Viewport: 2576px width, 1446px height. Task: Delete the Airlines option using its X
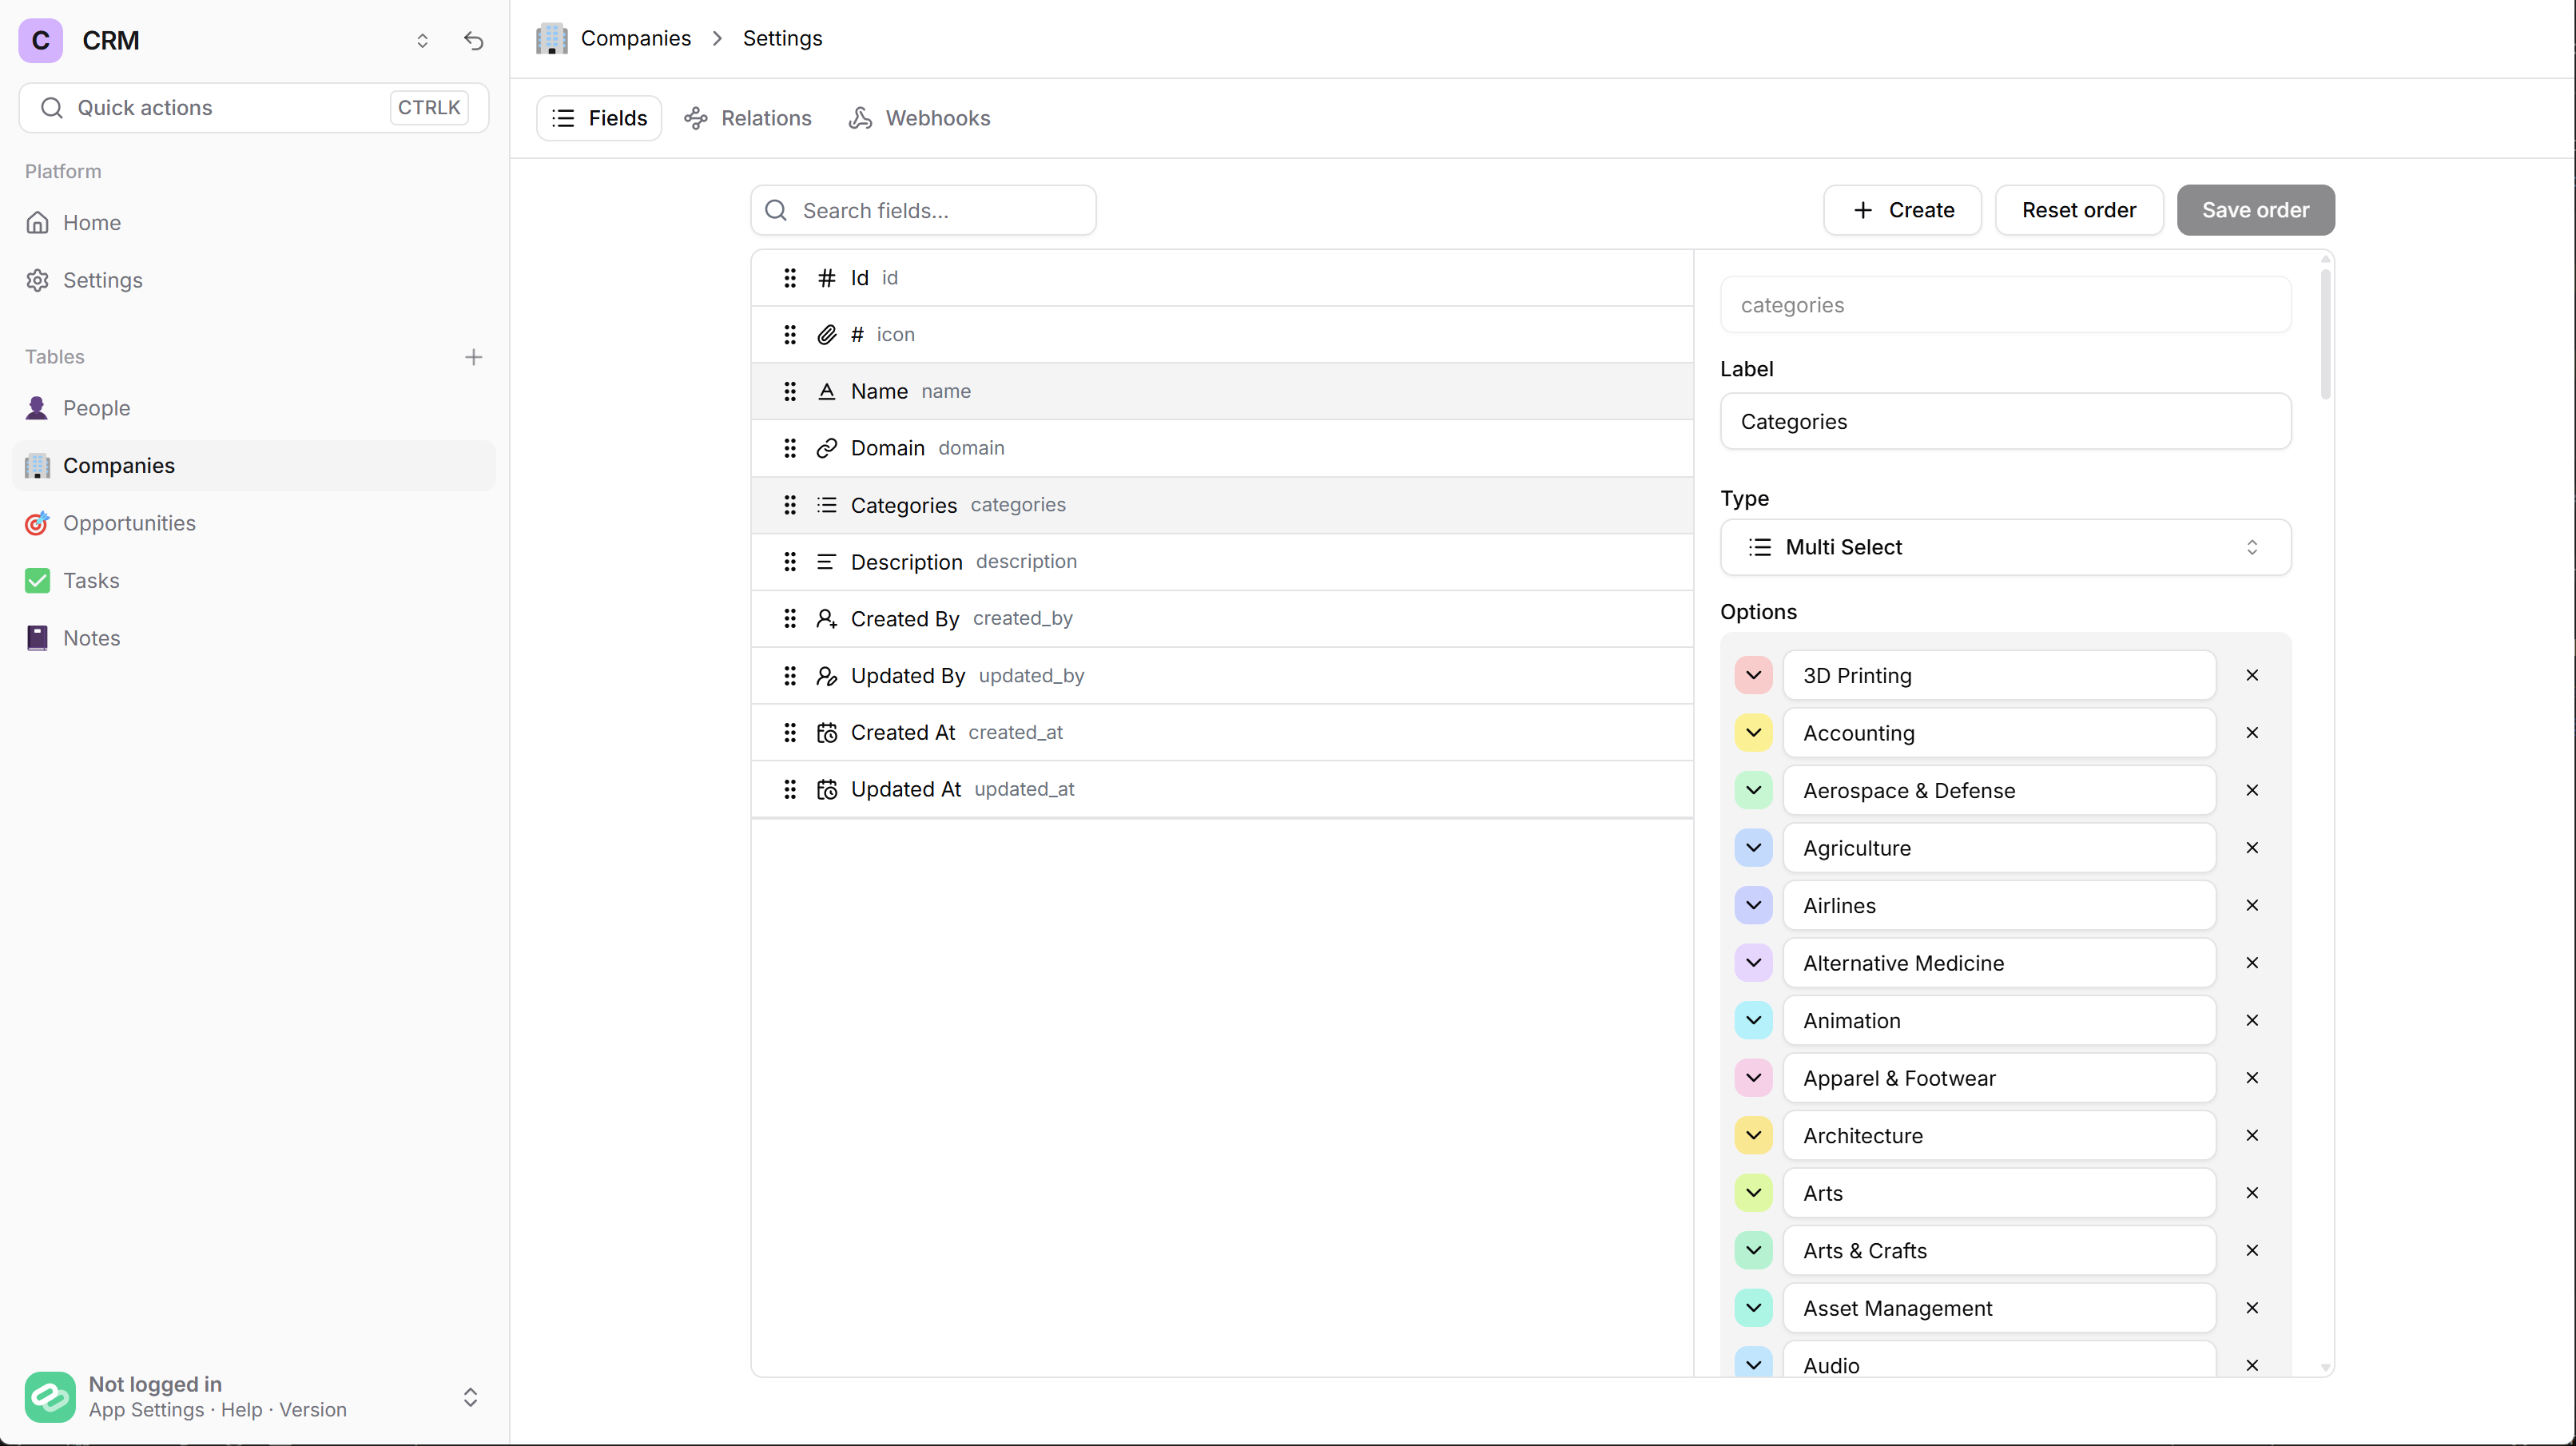[x=2251, y=905]
